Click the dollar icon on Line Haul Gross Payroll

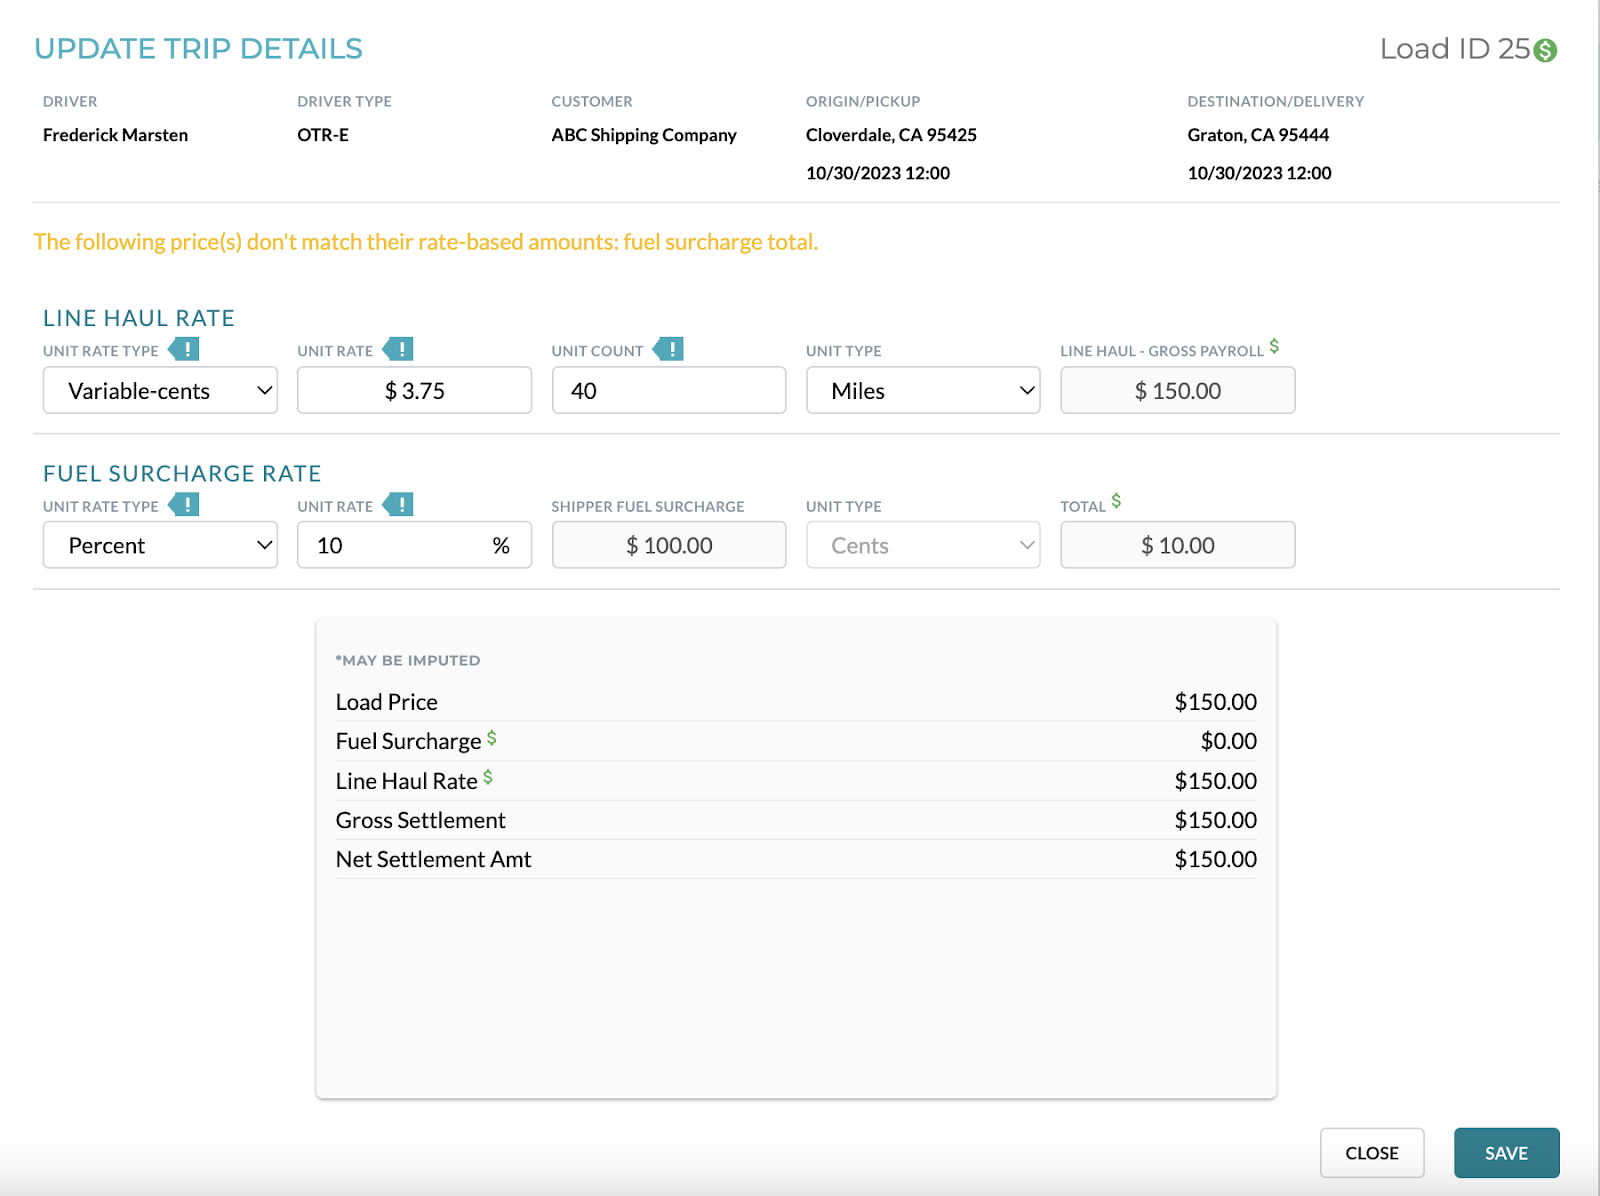(x=1275, y=345)
